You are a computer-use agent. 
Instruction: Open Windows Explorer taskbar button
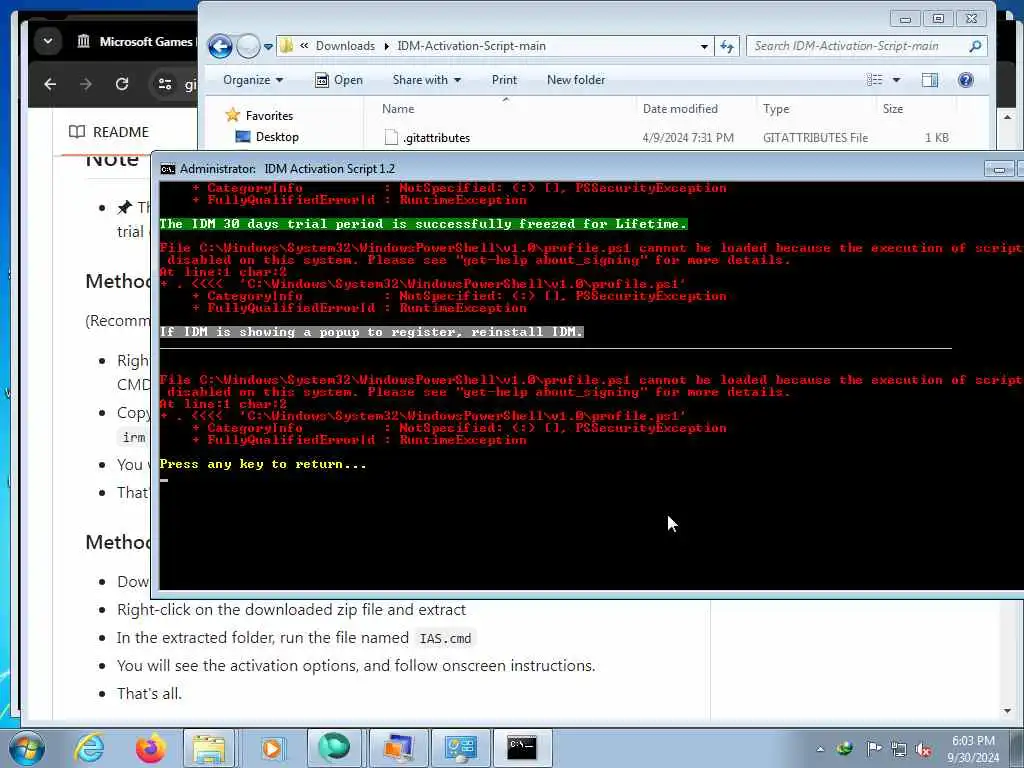pos(209,748)
